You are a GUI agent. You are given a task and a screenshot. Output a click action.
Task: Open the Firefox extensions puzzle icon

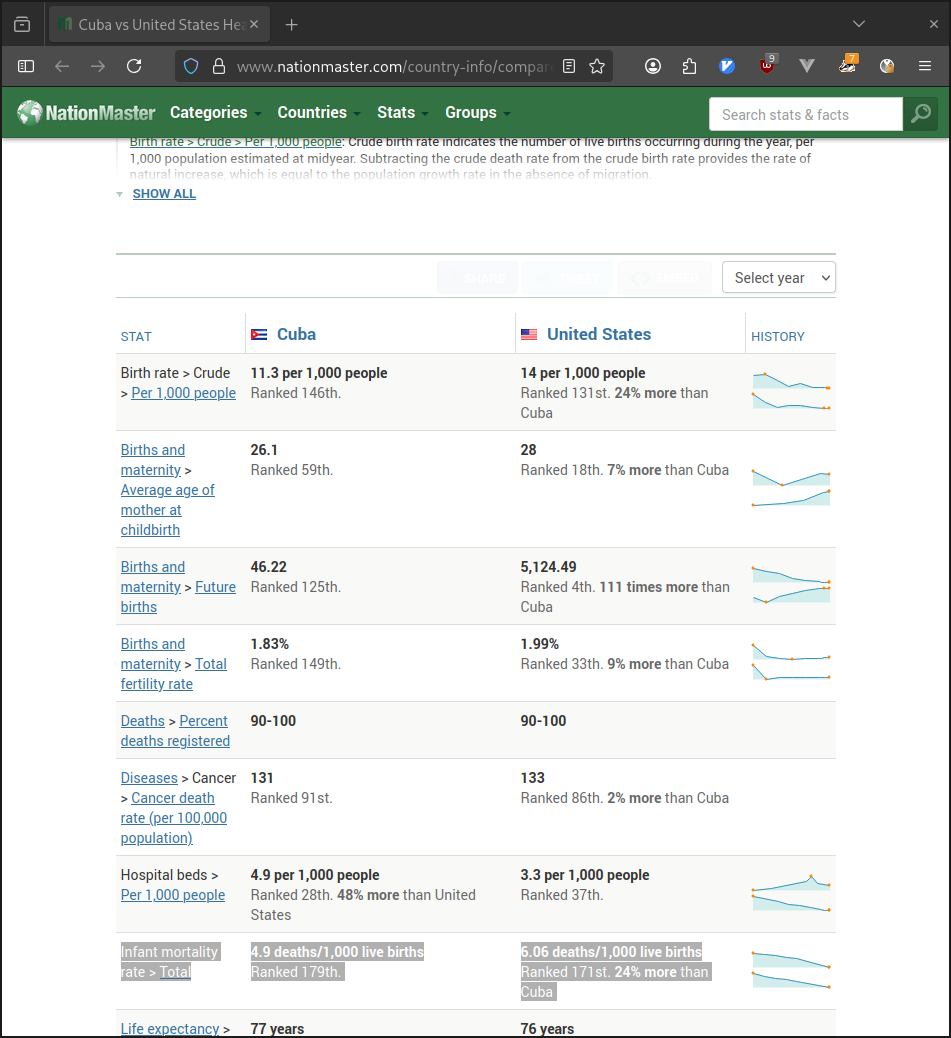689,66
